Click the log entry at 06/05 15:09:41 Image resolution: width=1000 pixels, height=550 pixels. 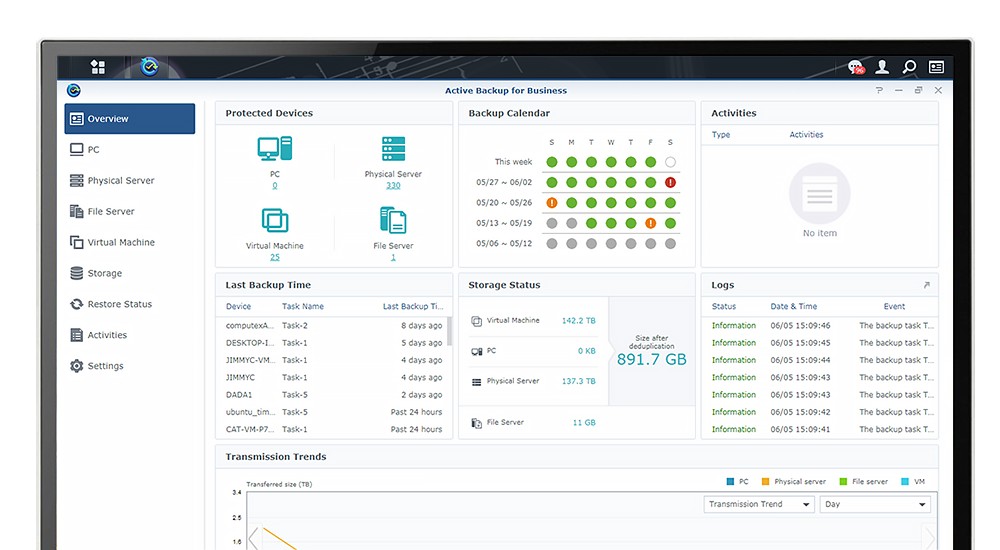coord(822,429)
